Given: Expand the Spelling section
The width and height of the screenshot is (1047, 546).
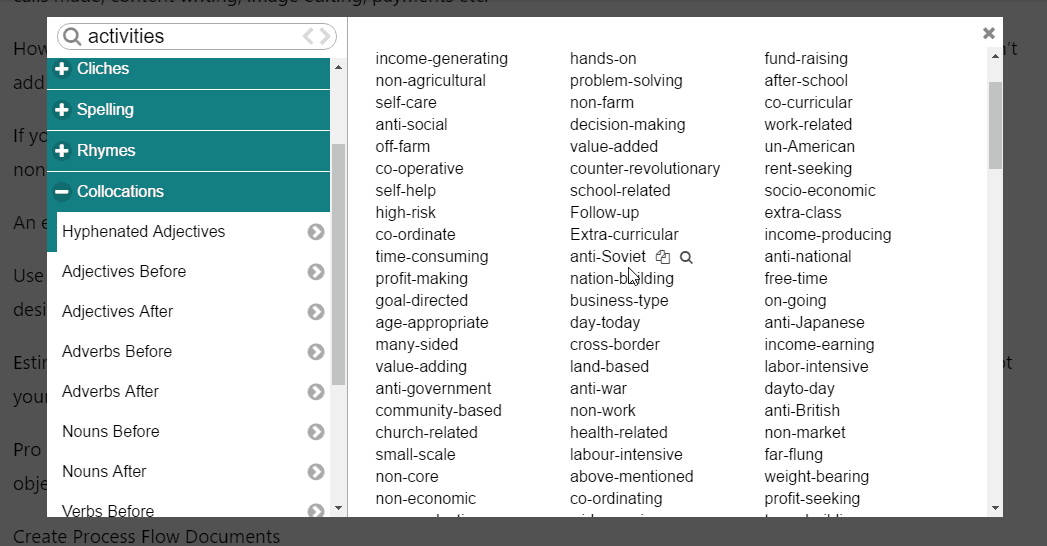Looking at the screenshot, I should click(x=188, y=110).
